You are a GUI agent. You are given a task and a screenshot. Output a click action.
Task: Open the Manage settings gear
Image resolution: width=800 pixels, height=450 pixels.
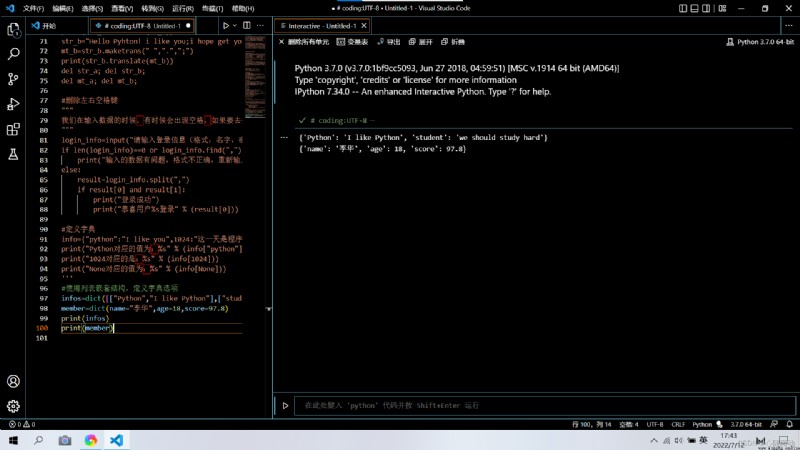click(x=13, y=406)
